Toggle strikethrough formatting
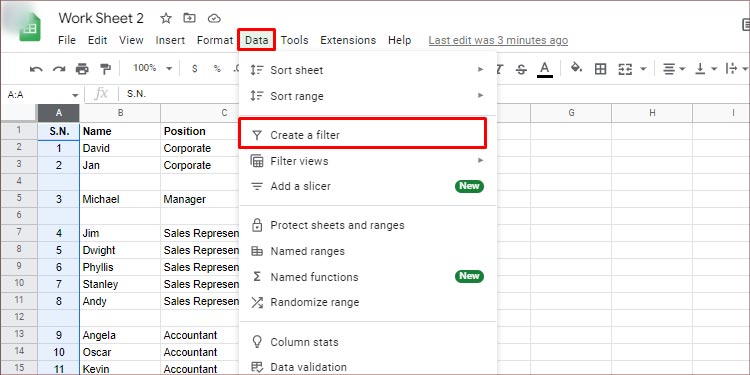This screenshot has width=750, height=375. click(521, 69)
